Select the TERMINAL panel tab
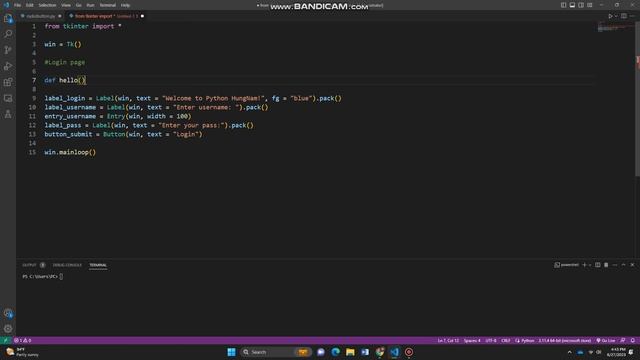Image resolution: width=640 pixels, height=360 pixels. click(98, 265)
